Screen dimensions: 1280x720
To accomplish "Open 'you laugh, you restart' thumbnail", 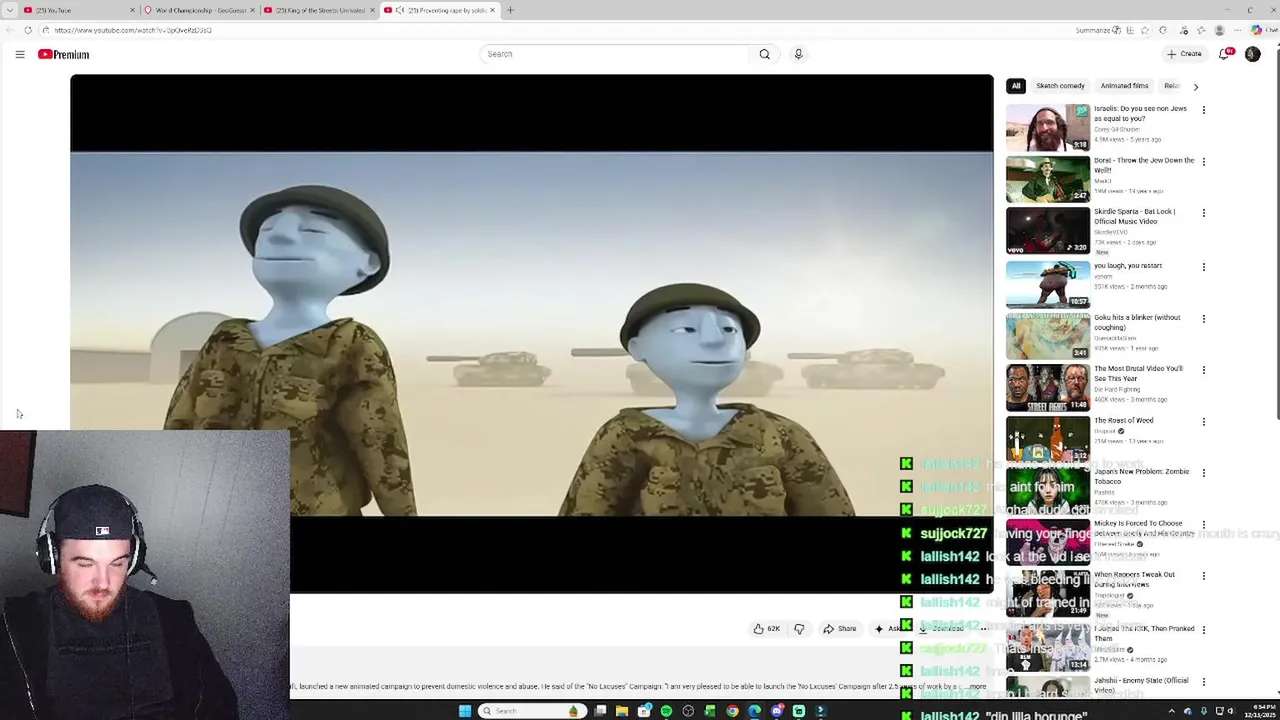I will tap(1048, 284).
